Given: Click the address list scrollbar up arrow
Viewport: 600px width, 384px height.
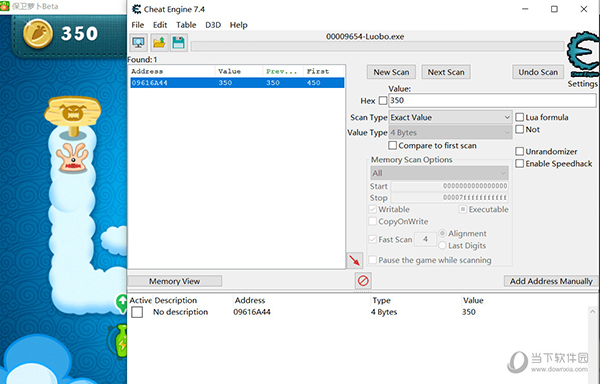Looking at the screenshot, I should tap(592, 312).
